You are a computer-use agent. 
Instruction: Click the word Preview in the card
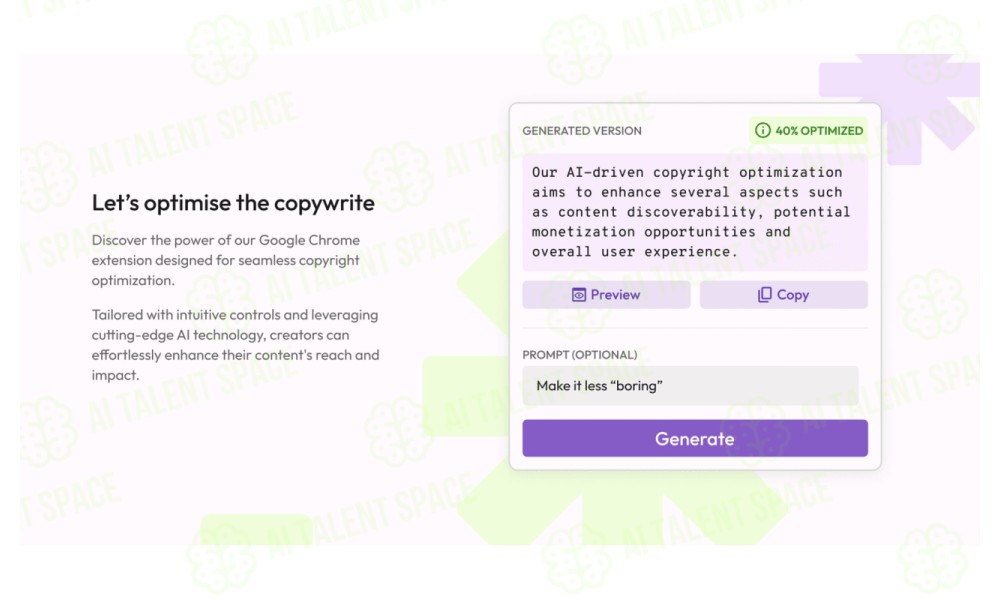point(615,295)
